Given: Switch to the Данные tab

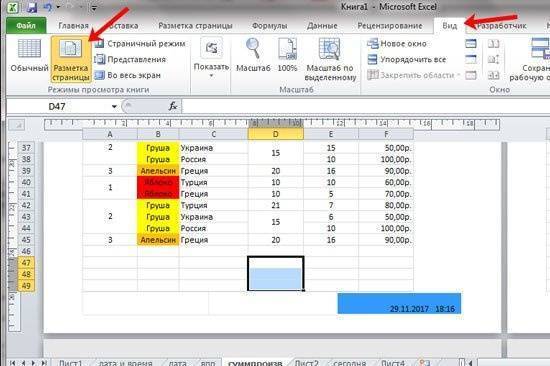Looking at the screenshot, I should pos(322,26).
